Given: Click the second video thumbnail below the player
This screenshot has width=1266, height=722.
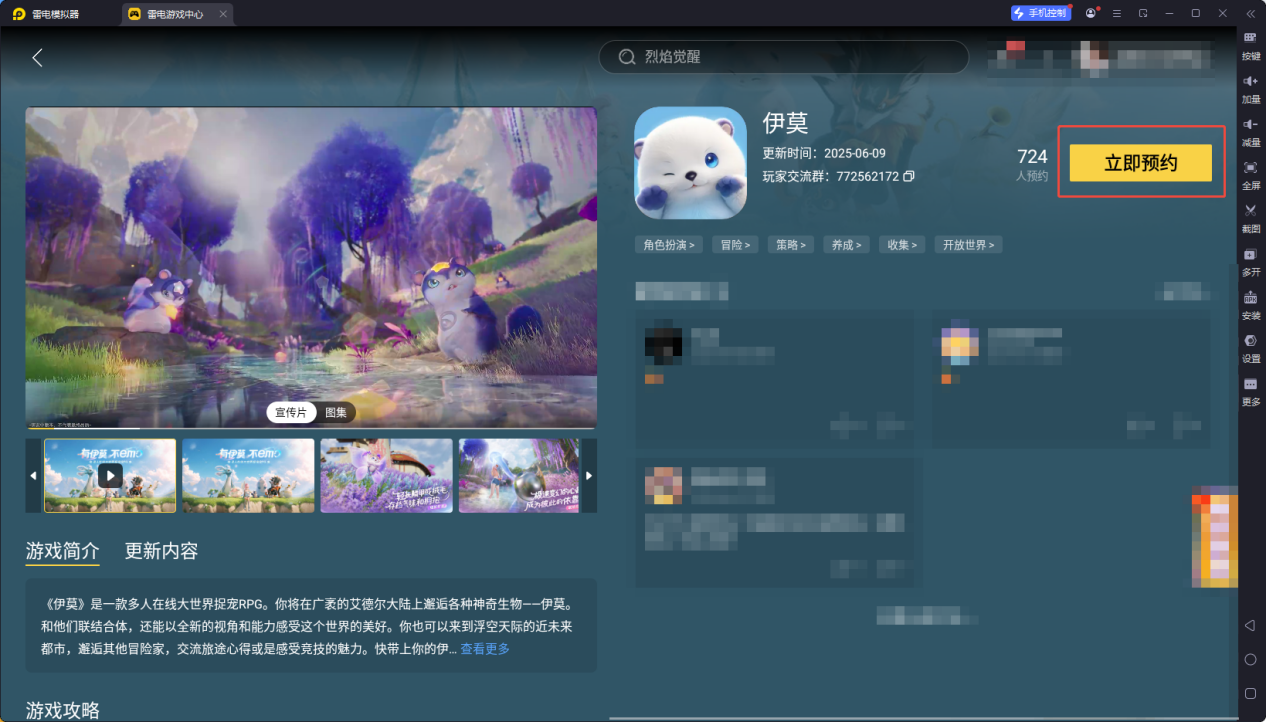Looking at the screenshot, I should click(x=247, y=475).
